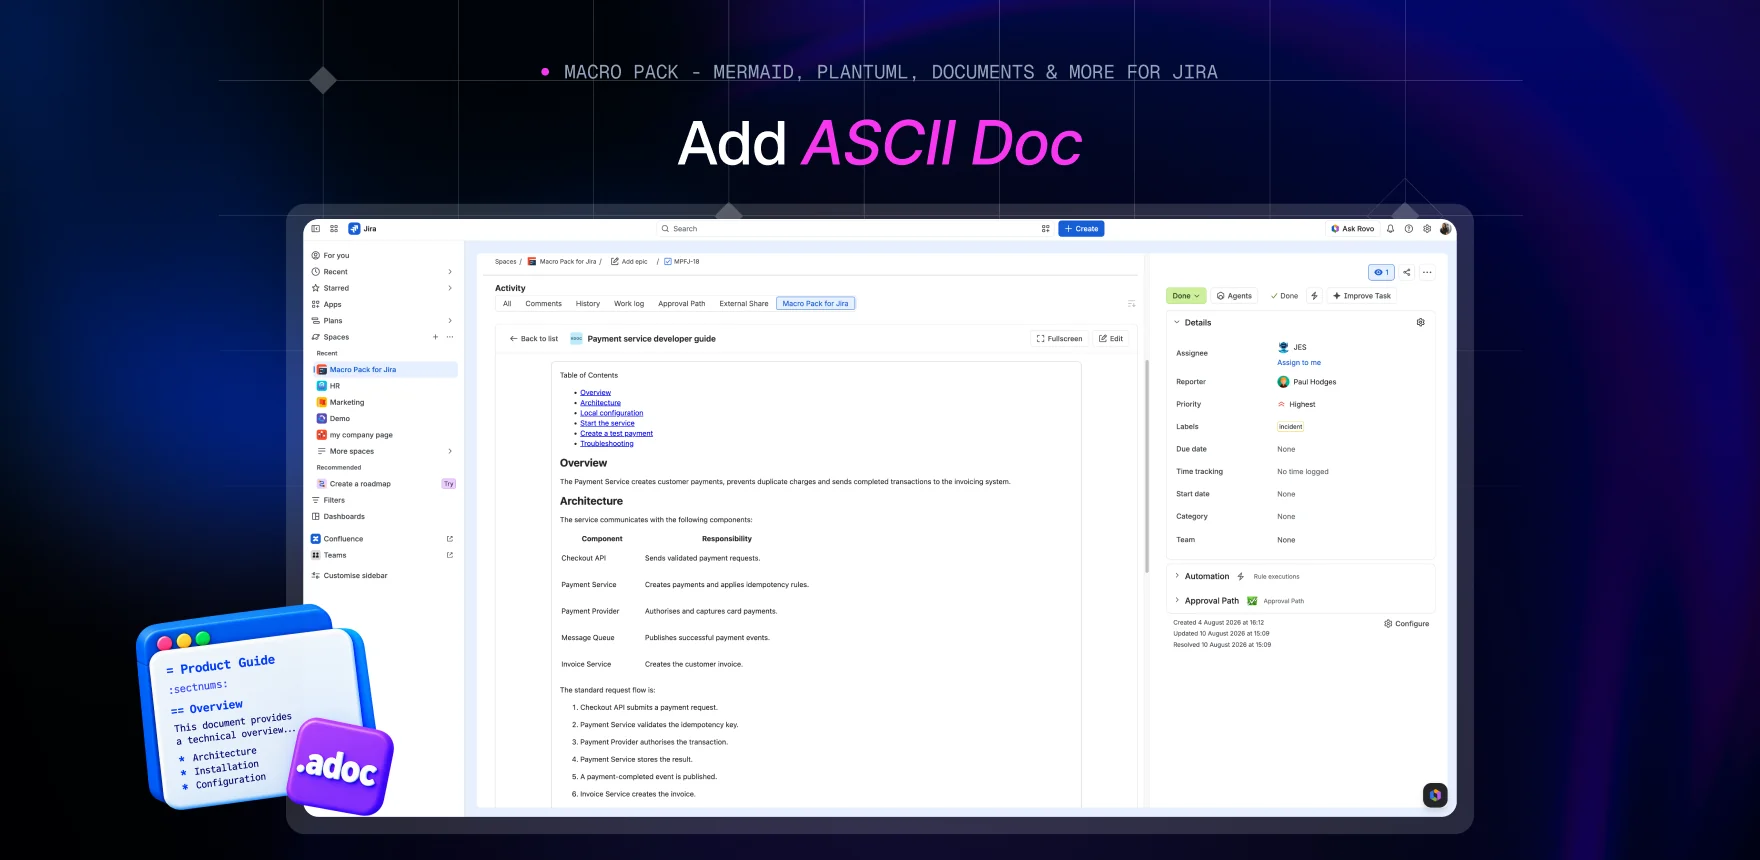Open the Spaces more options ellipsis
1760x860 pixels.
450,337
